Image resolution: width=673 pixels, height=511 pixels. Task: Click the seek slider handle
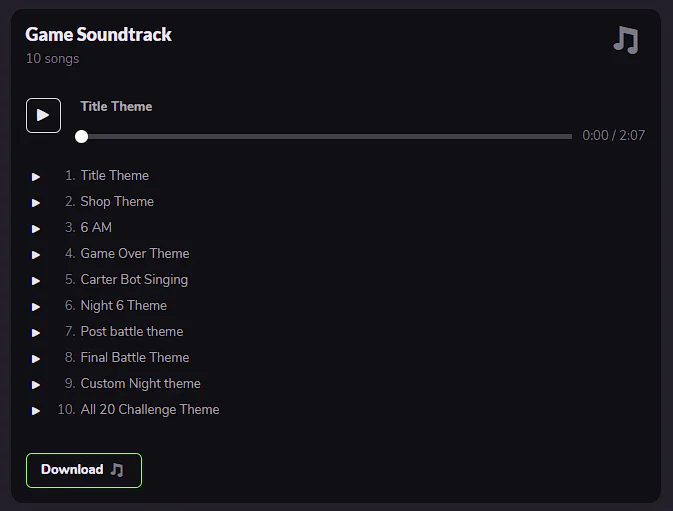(x=81, y=136)
